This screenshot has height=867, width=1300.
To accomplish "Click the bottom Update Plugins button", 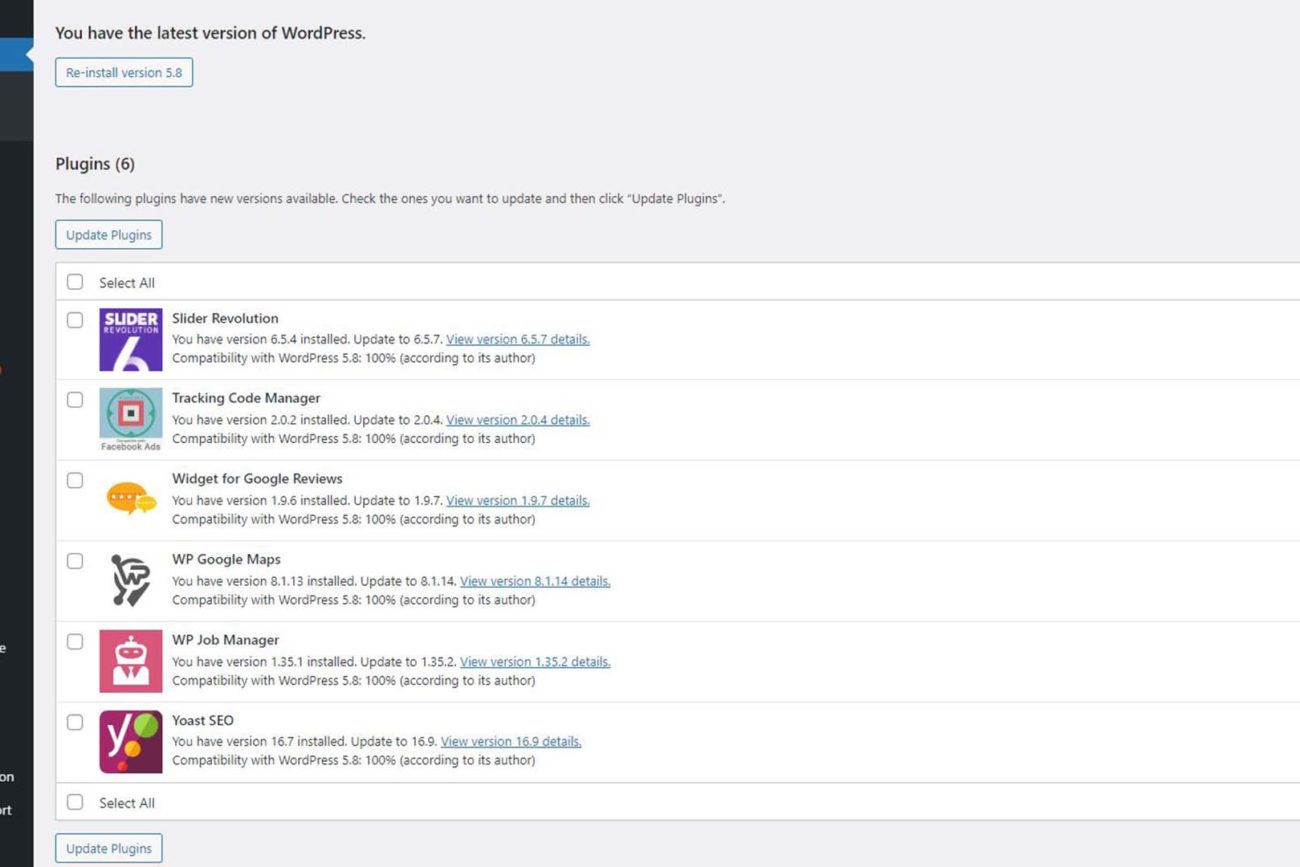I will tap(108, 847).
